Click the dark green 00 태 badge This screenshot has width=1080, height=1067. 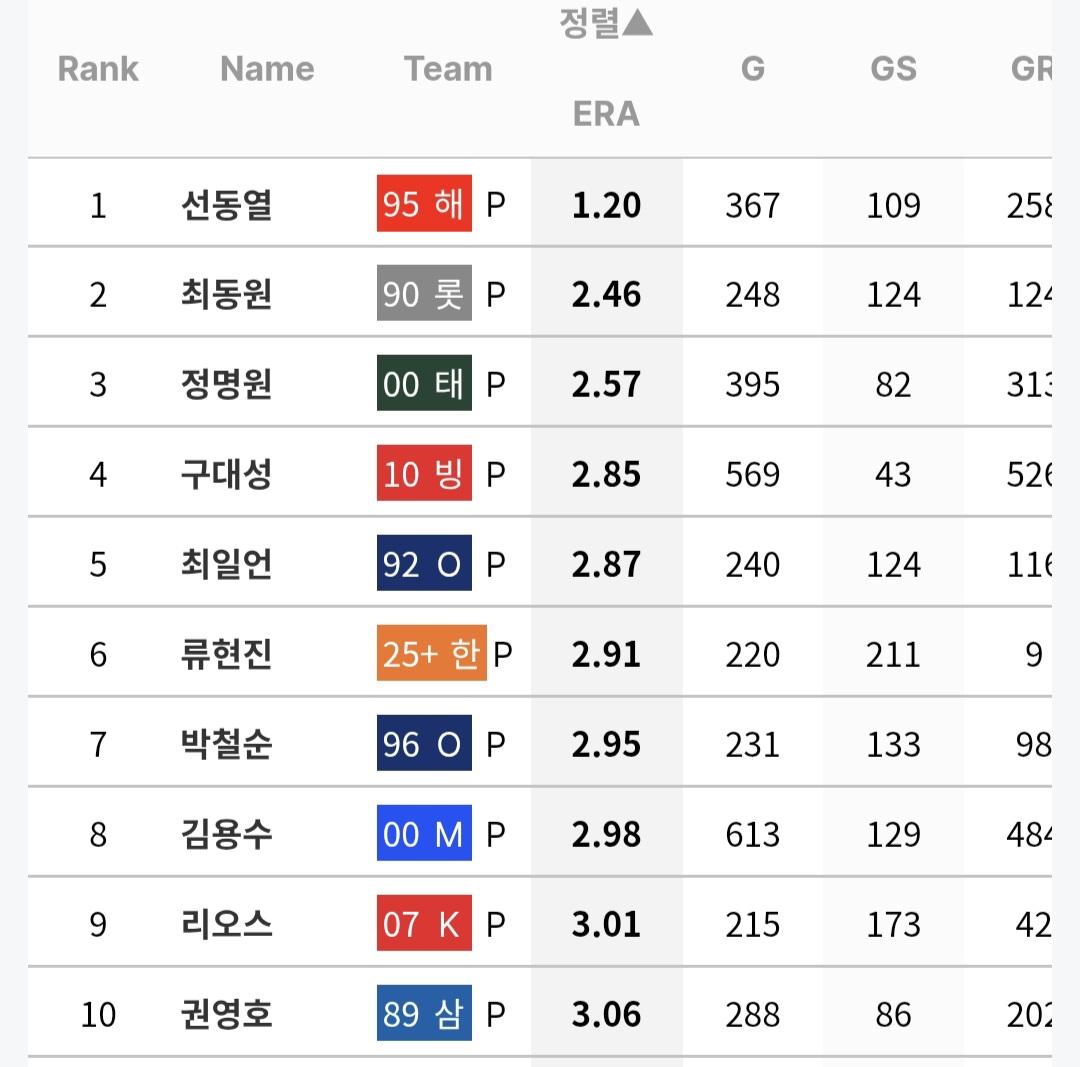click(424, 383)
